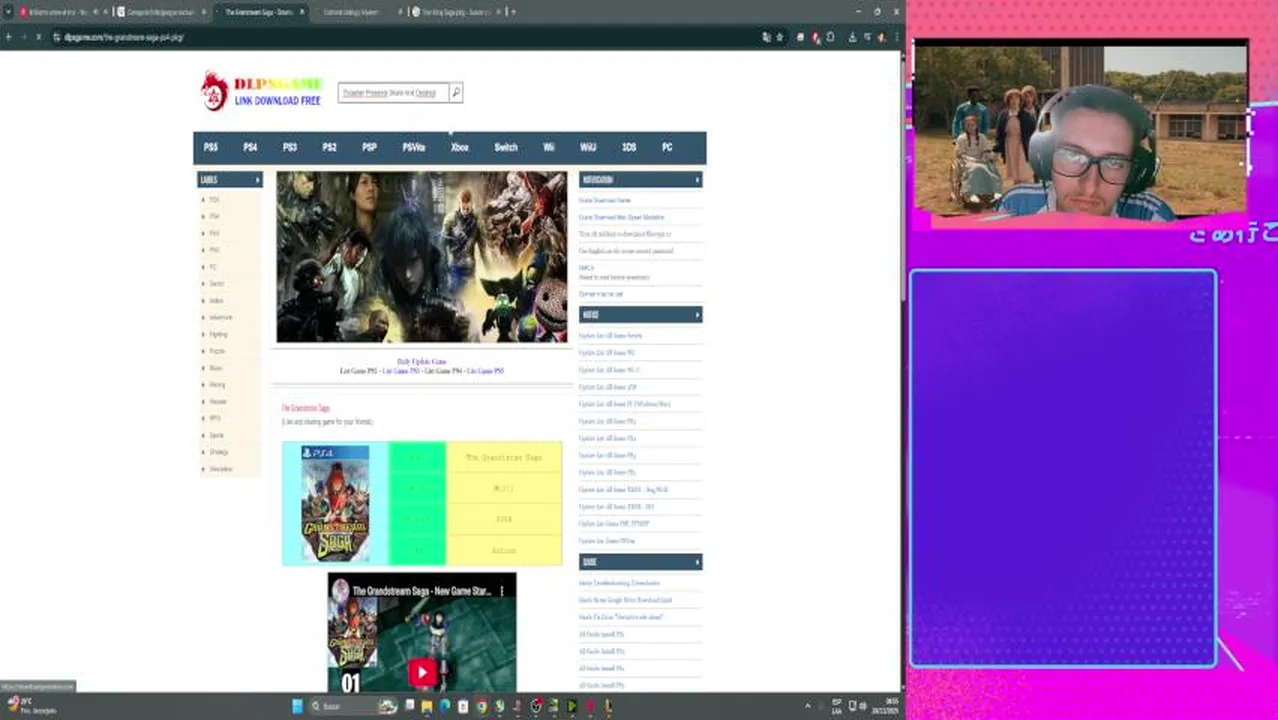
Task: Open the translate page icon in address bar
Action: [766, 37]
